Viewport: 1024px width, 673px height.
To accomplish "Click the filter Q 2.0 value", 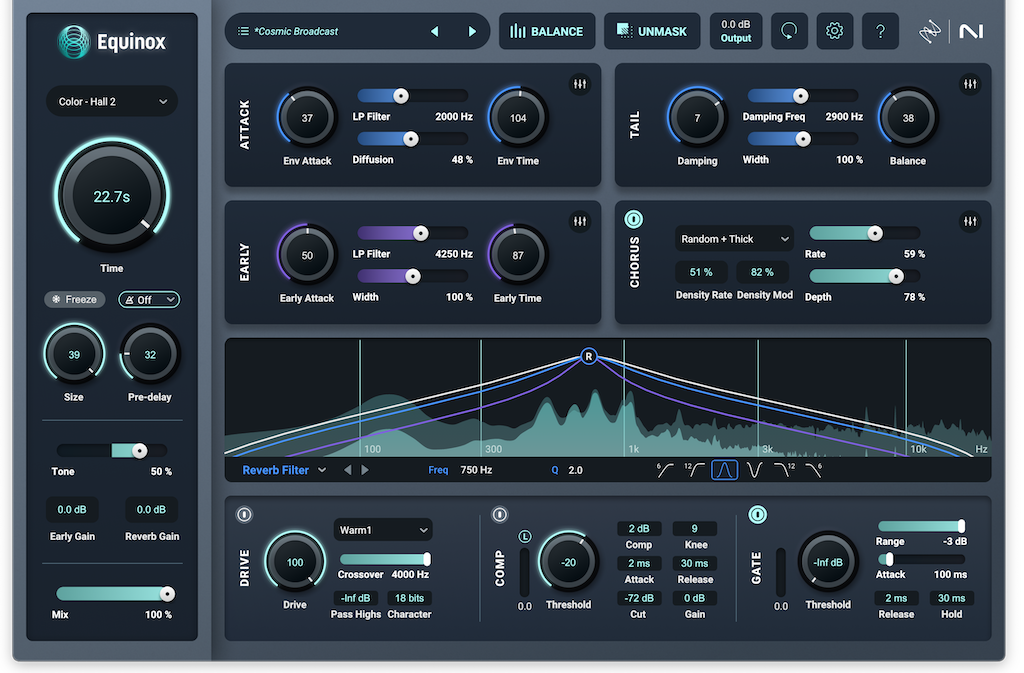I will pyautogui.click(x=575, y=470).
